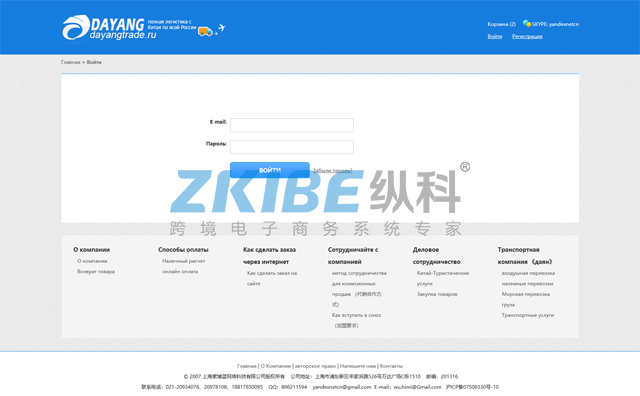This screenshot has height=396, width=640.
Task: Open the Регистрация link
Action: pos(527,36)
